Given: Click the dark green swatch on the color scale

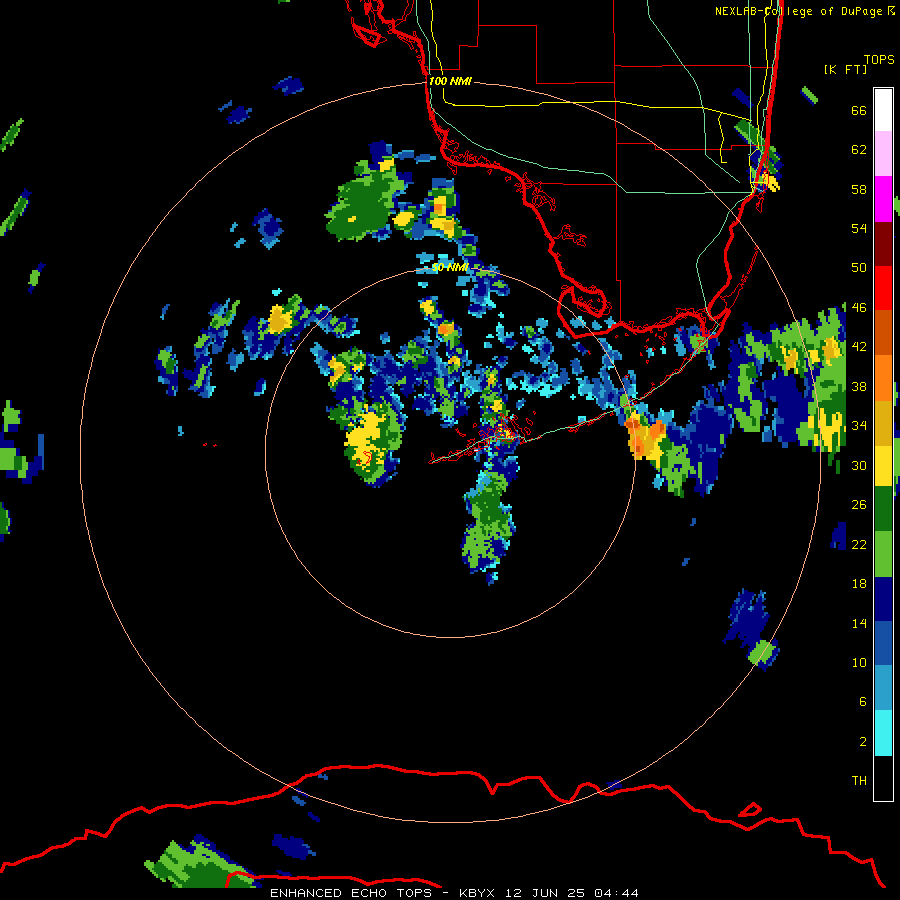Looking at the screenshot, I should coord(883,509).
